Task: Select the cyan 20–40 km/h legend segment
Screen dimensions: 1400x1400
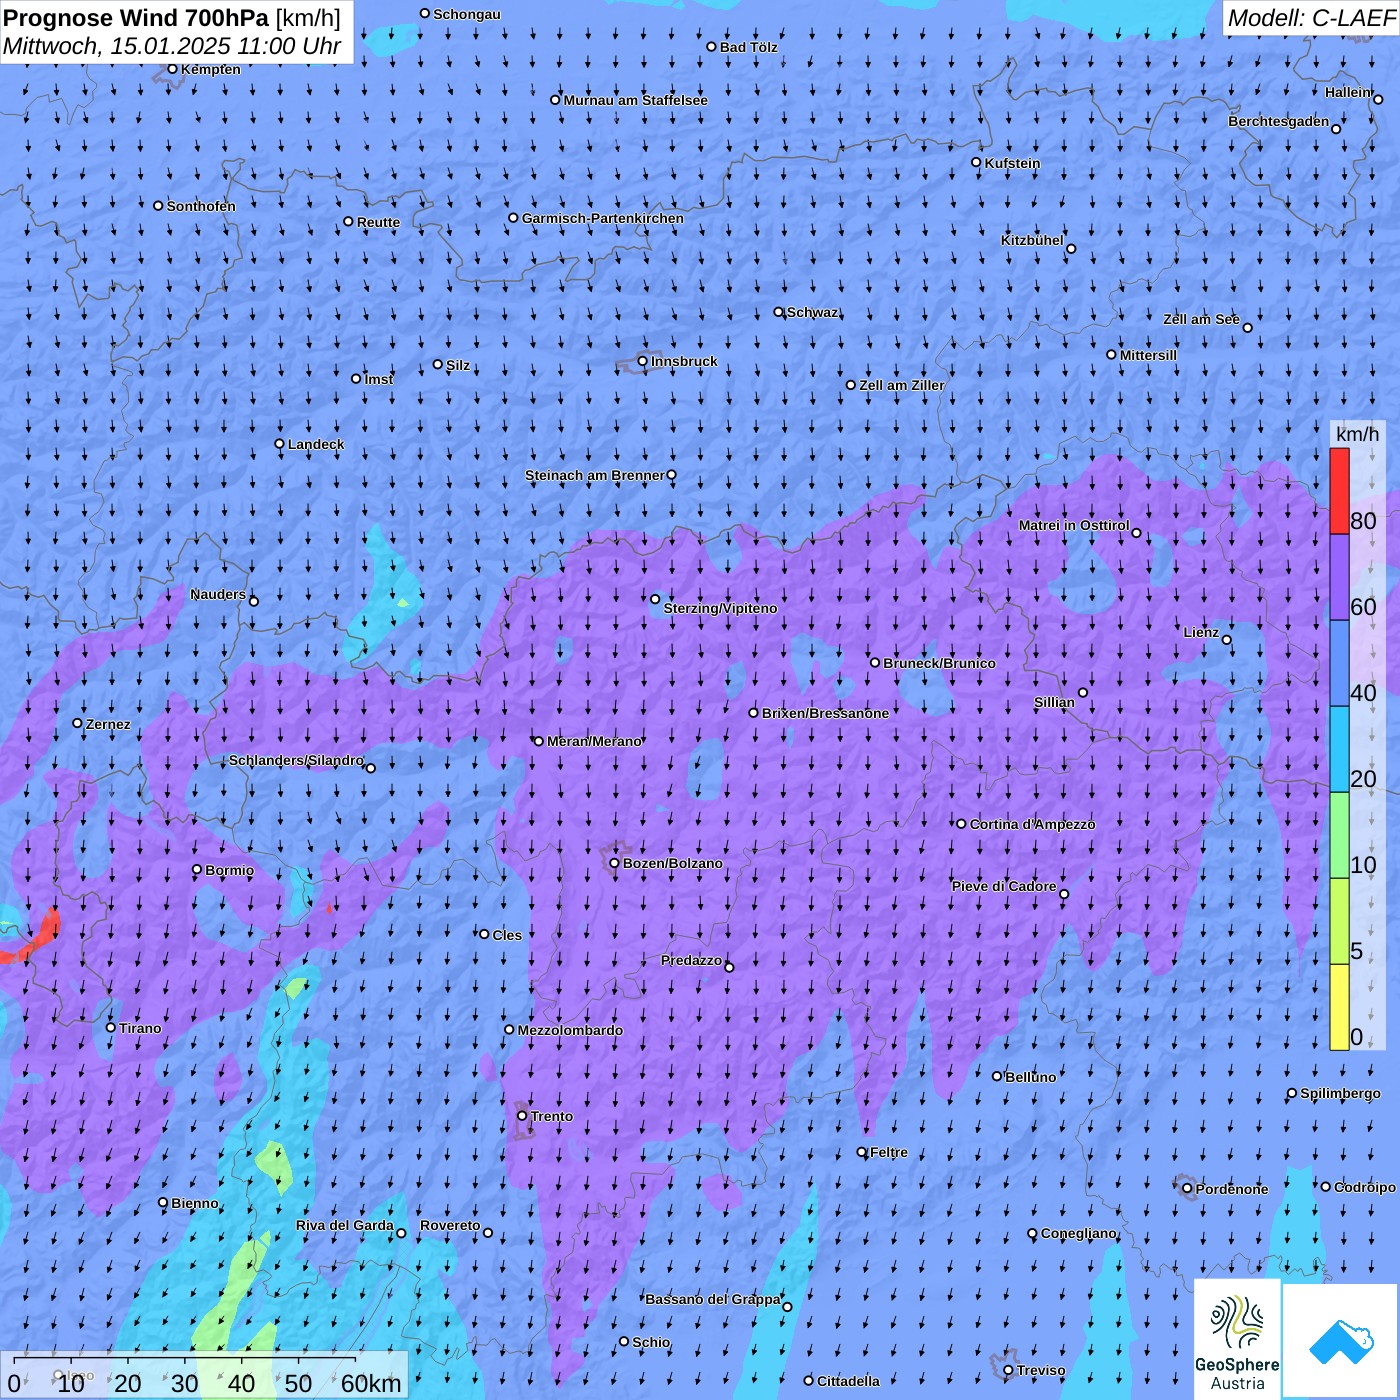Action: (1339, 750)
